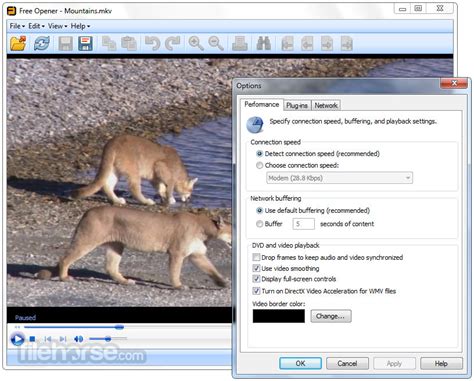The height and width of the screenshot is (381, 474).
Task: Select the Choose connection speed radio button
Action: (259, 165)
